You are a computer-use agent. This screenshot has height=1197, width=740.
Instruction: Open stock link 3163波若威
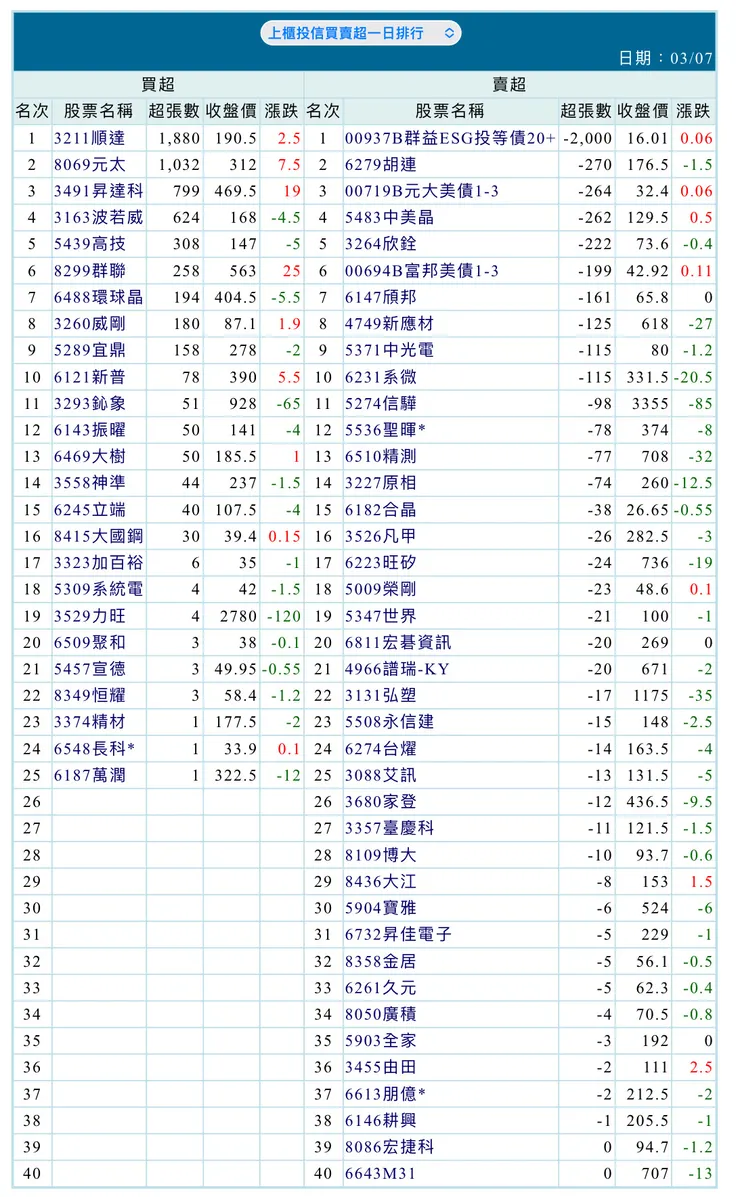[99, 218]
